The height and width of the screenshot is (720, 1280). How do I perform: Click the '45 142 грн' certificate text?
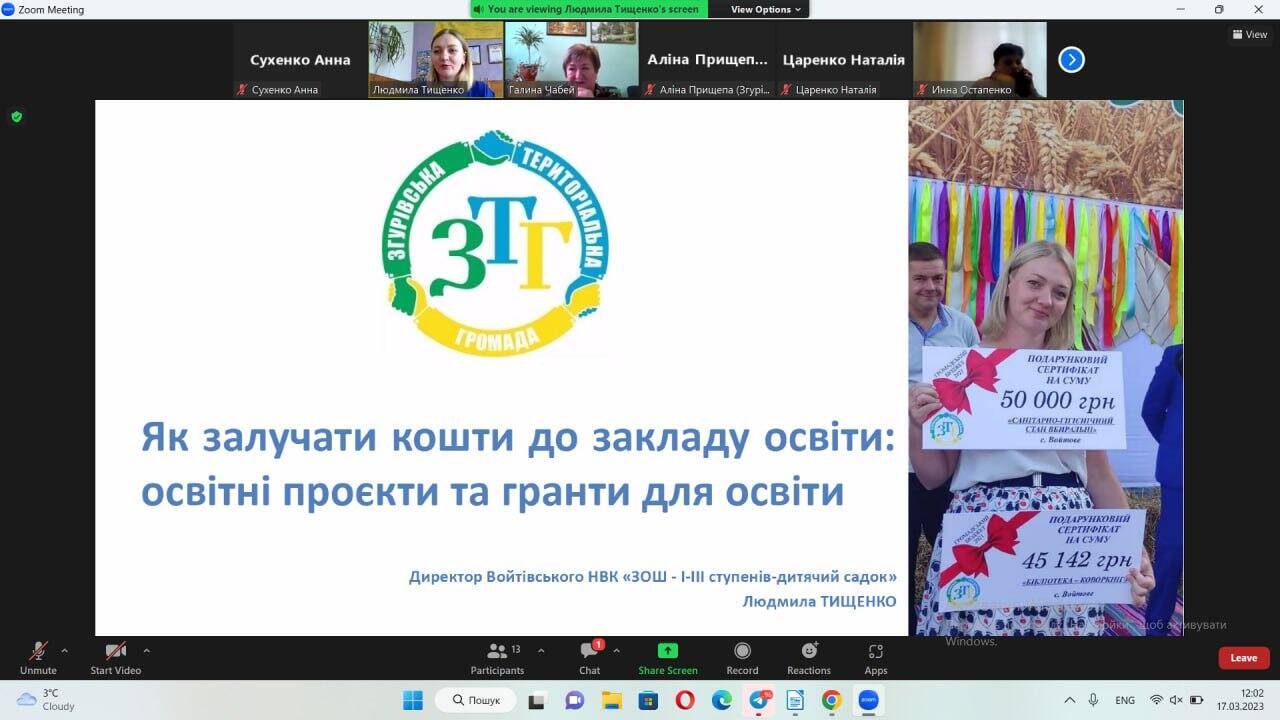point(1076,559)
